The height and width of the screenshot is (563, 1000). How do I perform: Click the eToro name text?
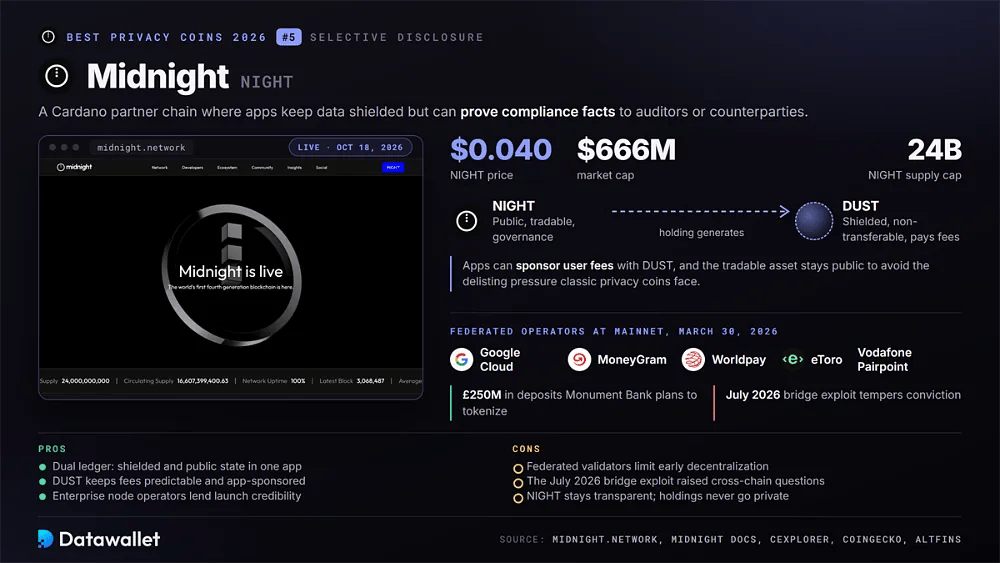[x=827, y=360]
